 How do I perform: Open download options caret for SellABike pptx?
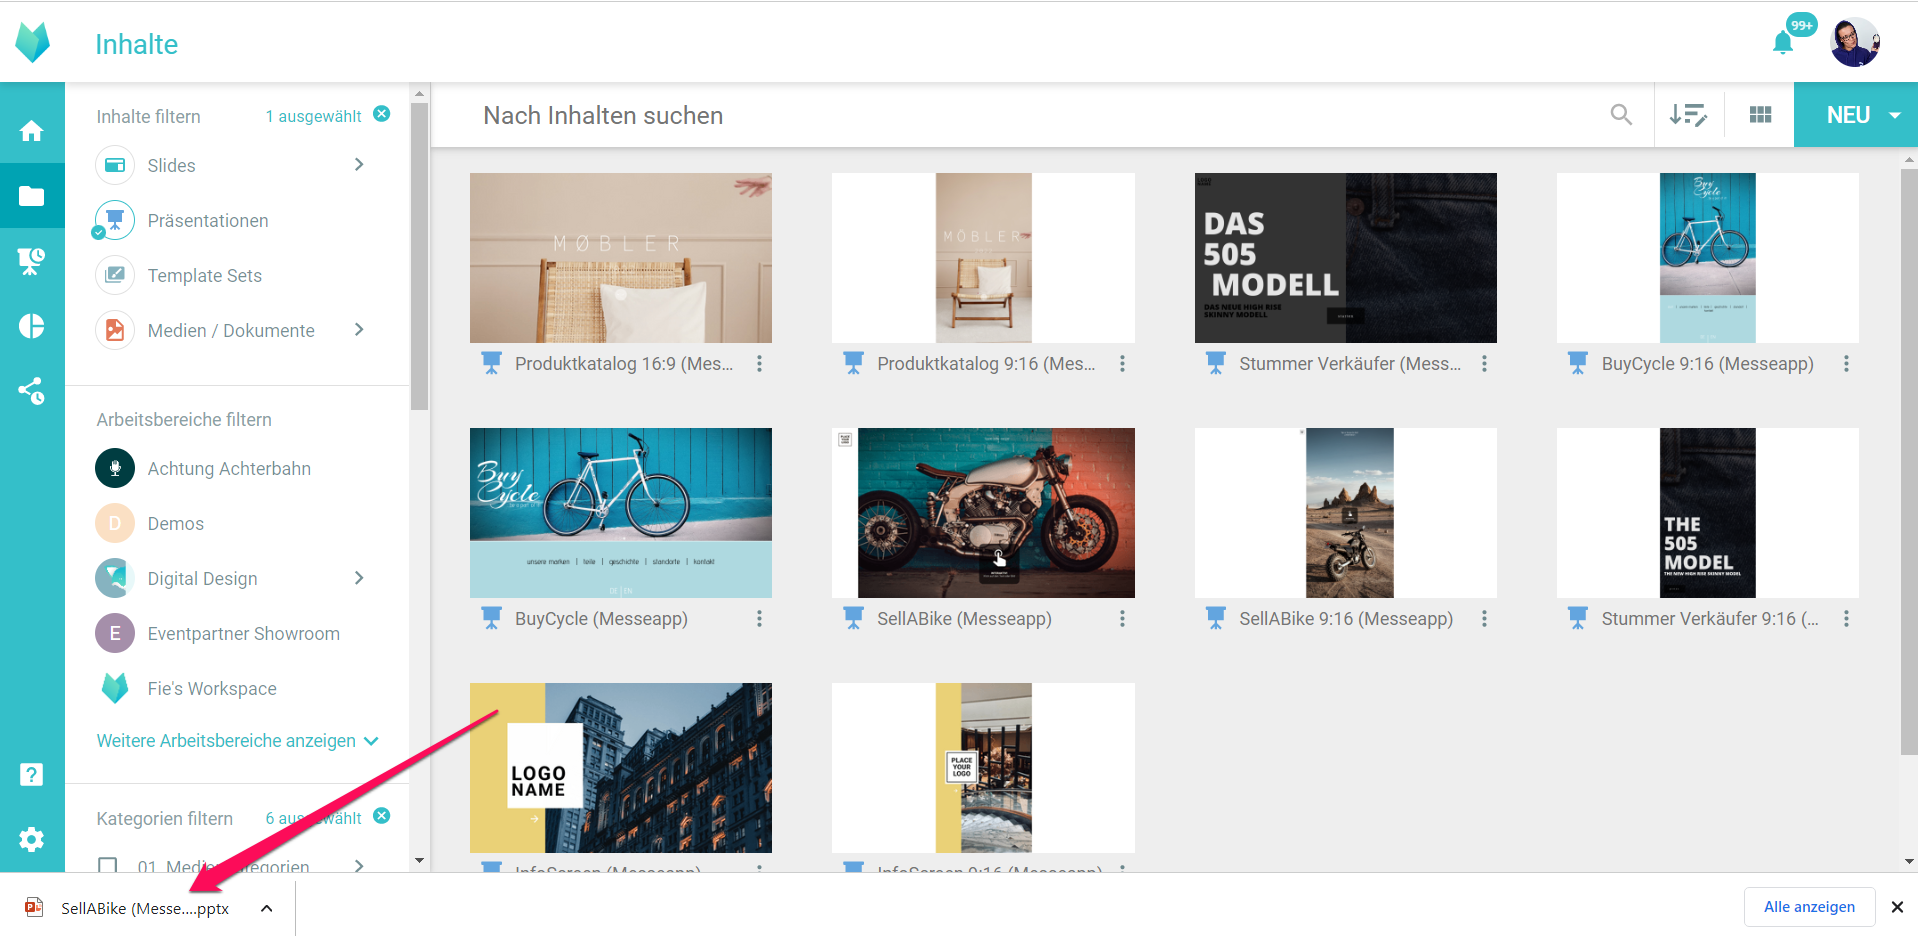pyautogui.click(x=266, y=908)
